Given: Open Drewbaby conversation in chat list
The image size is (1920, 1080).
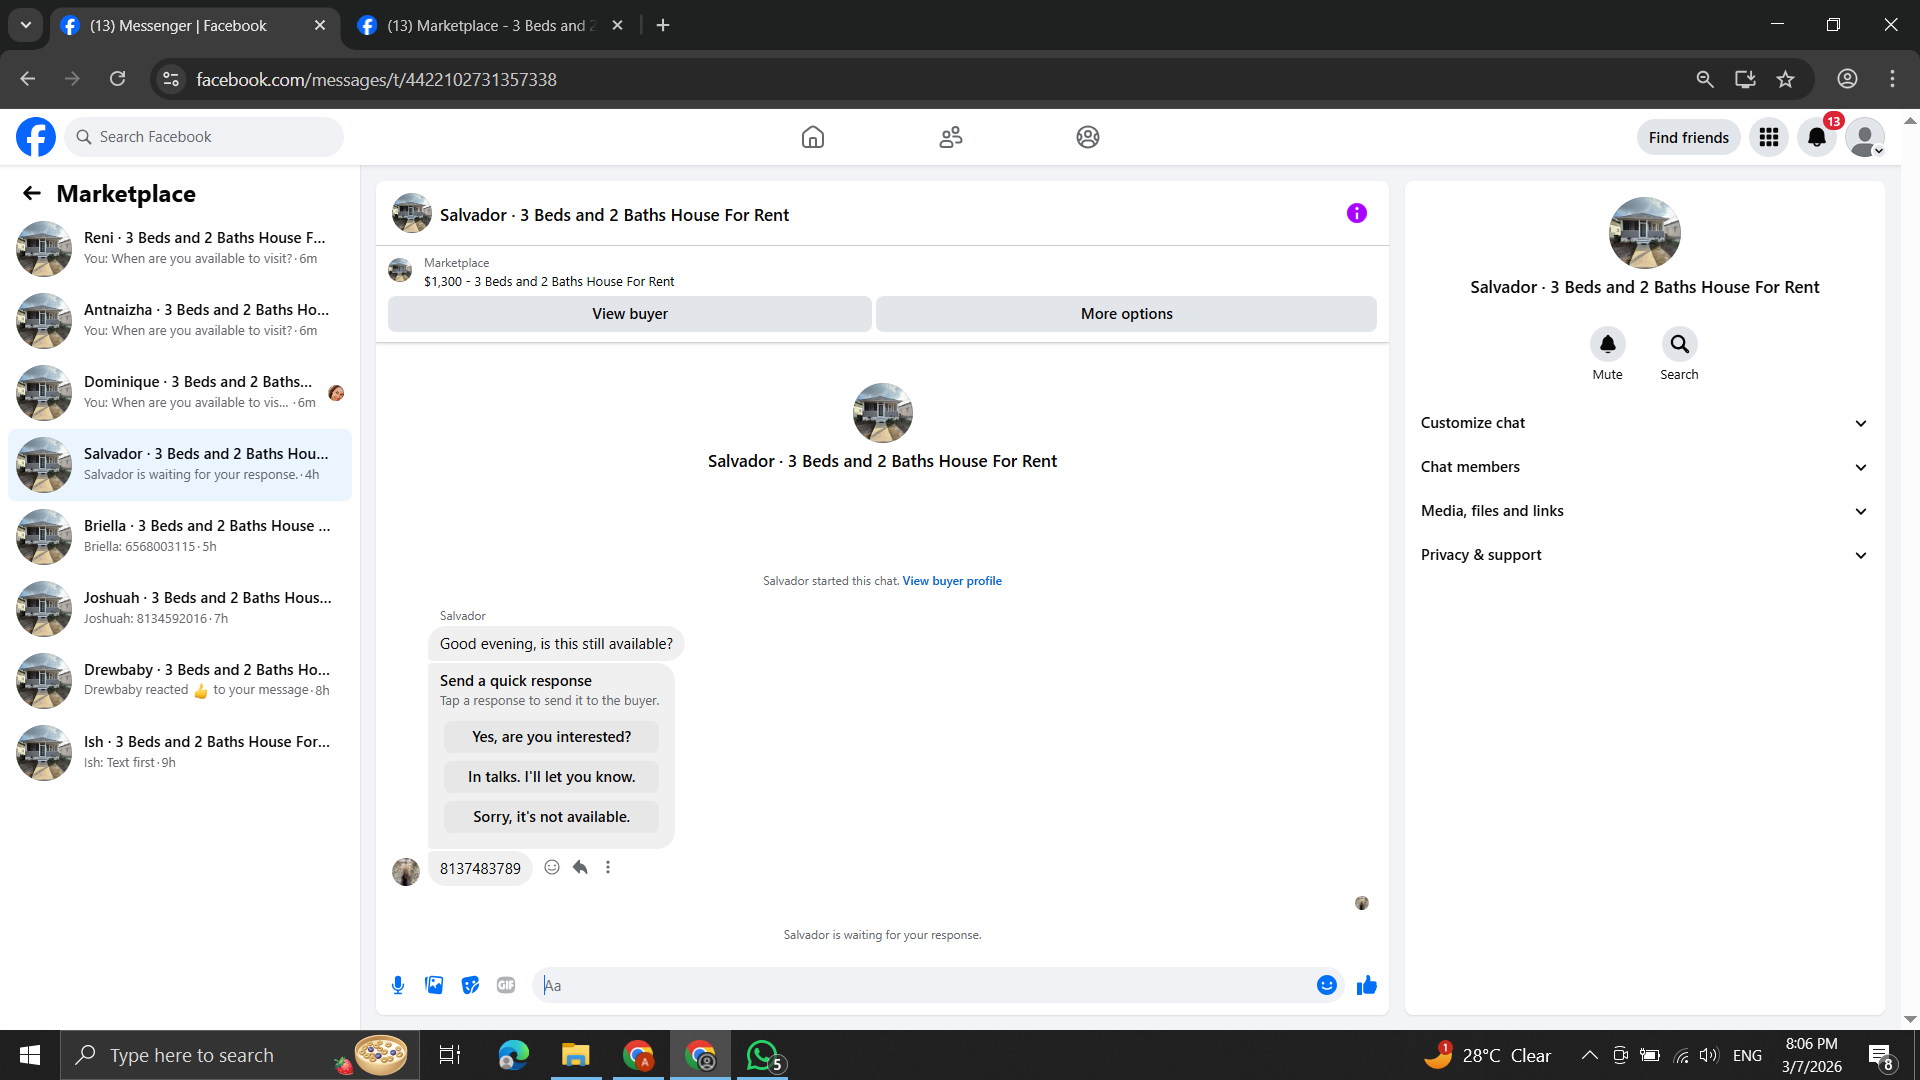Looking at the screenshot, I should (180, 680).
